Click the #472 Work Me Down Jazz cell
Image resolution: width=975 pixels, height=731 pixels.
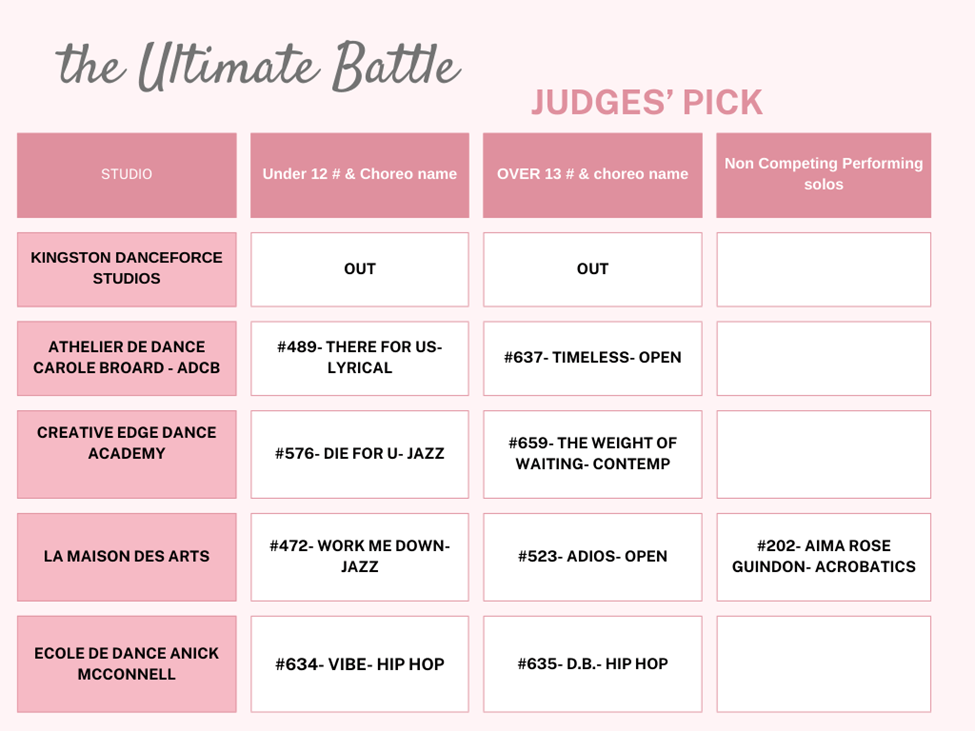coord(359,556)
